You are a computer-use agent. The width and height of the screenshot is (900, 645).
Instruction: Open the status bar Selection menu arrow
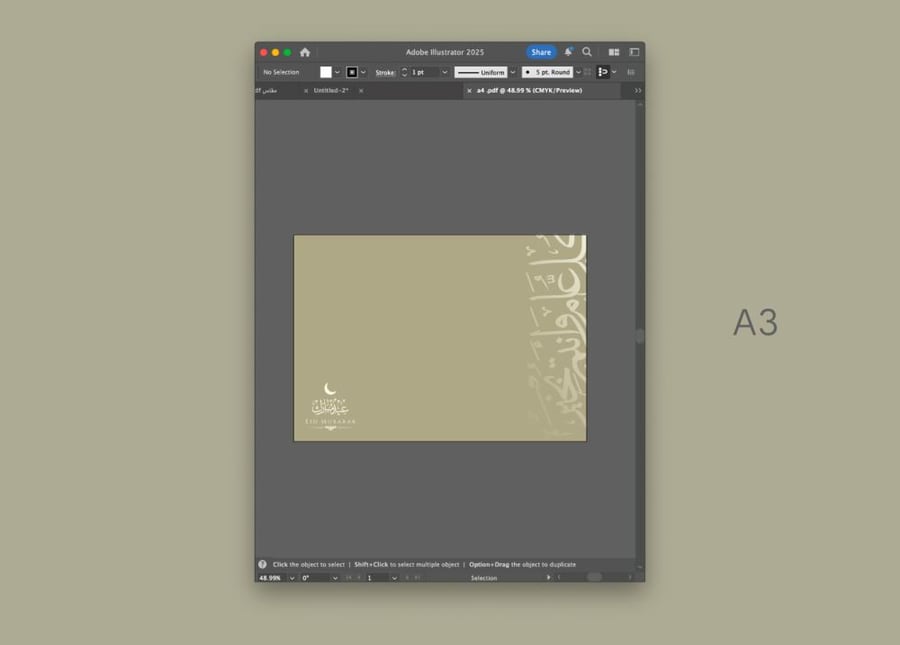pos(549,577)
